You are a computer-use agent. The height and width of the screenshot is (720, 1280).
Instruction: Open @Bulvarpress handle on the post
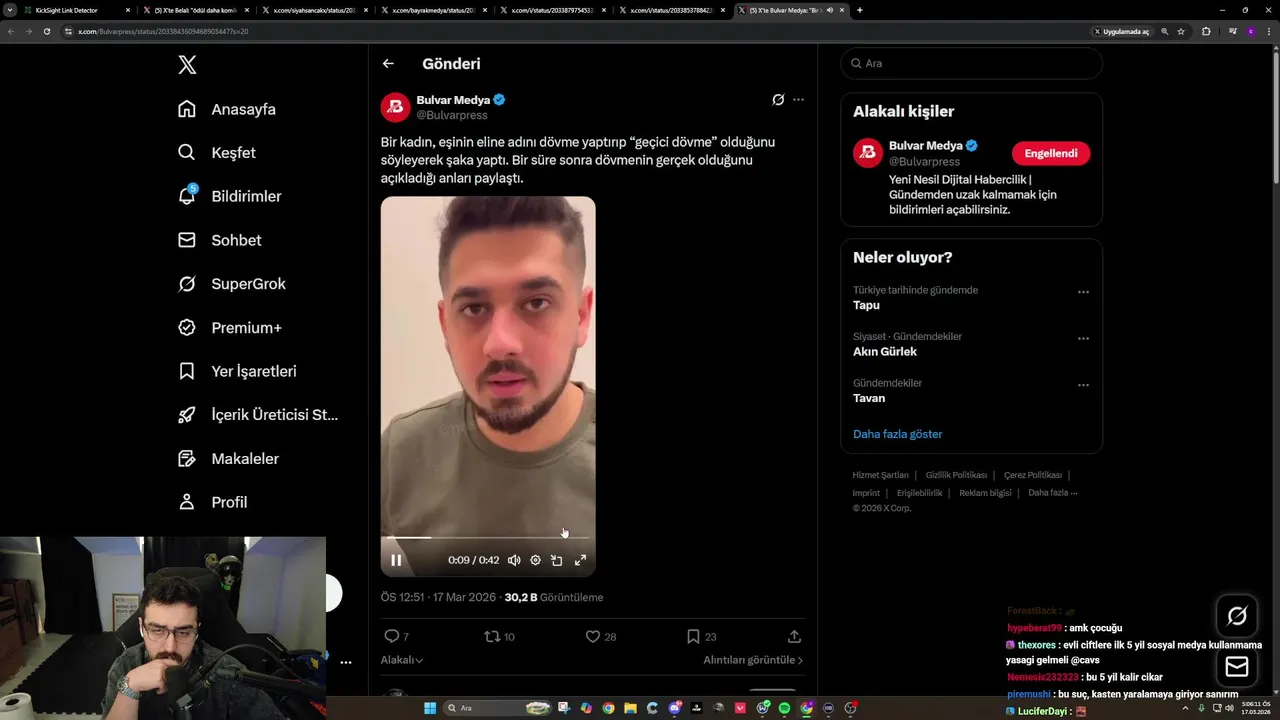[x=452, y=115]
